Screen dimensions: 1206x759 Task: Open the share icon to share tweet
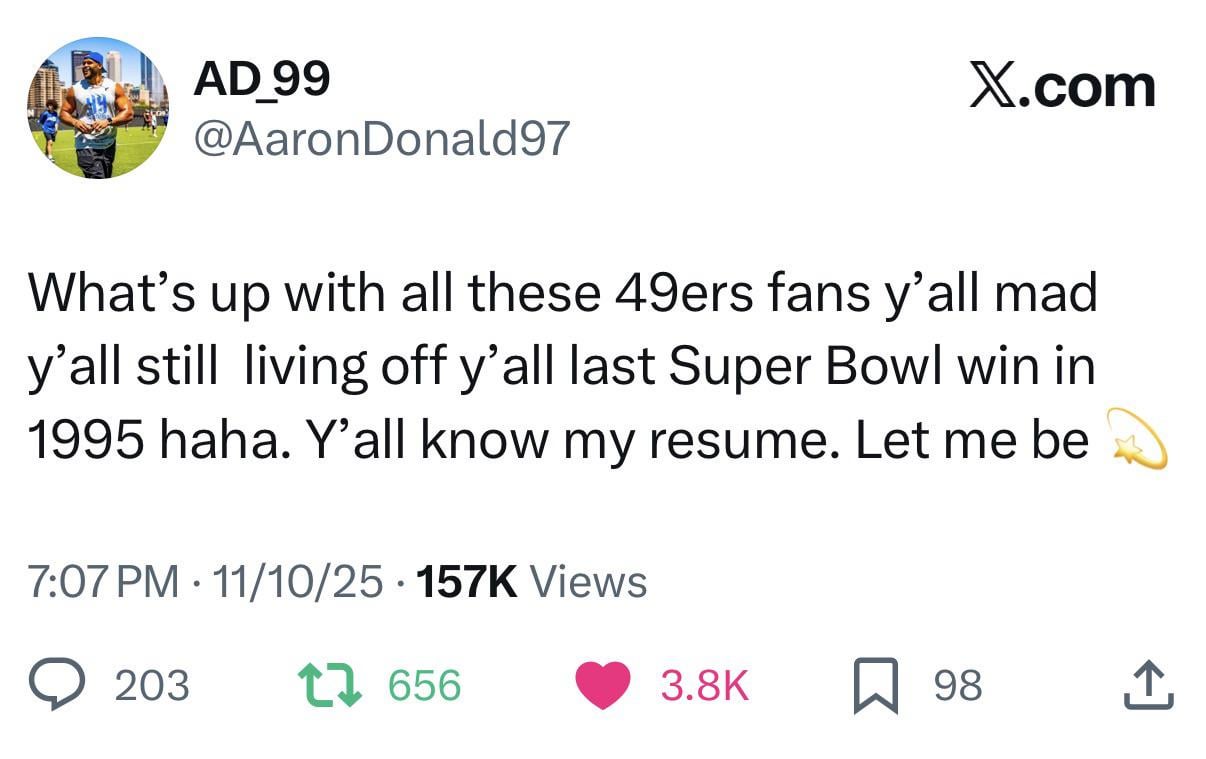(1148, 685)
